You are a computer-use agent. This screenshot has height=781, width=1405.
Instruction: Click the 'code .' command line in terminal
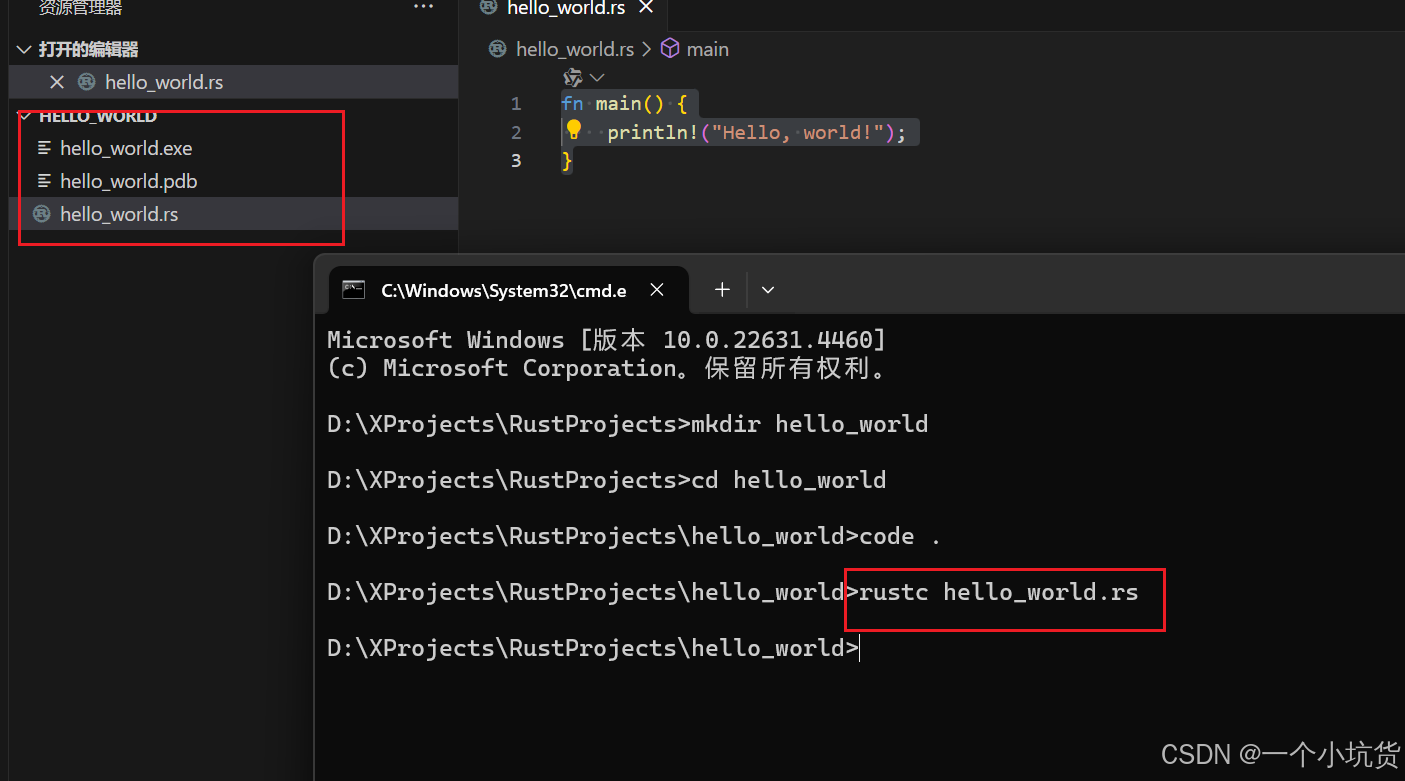pos(634,536)
